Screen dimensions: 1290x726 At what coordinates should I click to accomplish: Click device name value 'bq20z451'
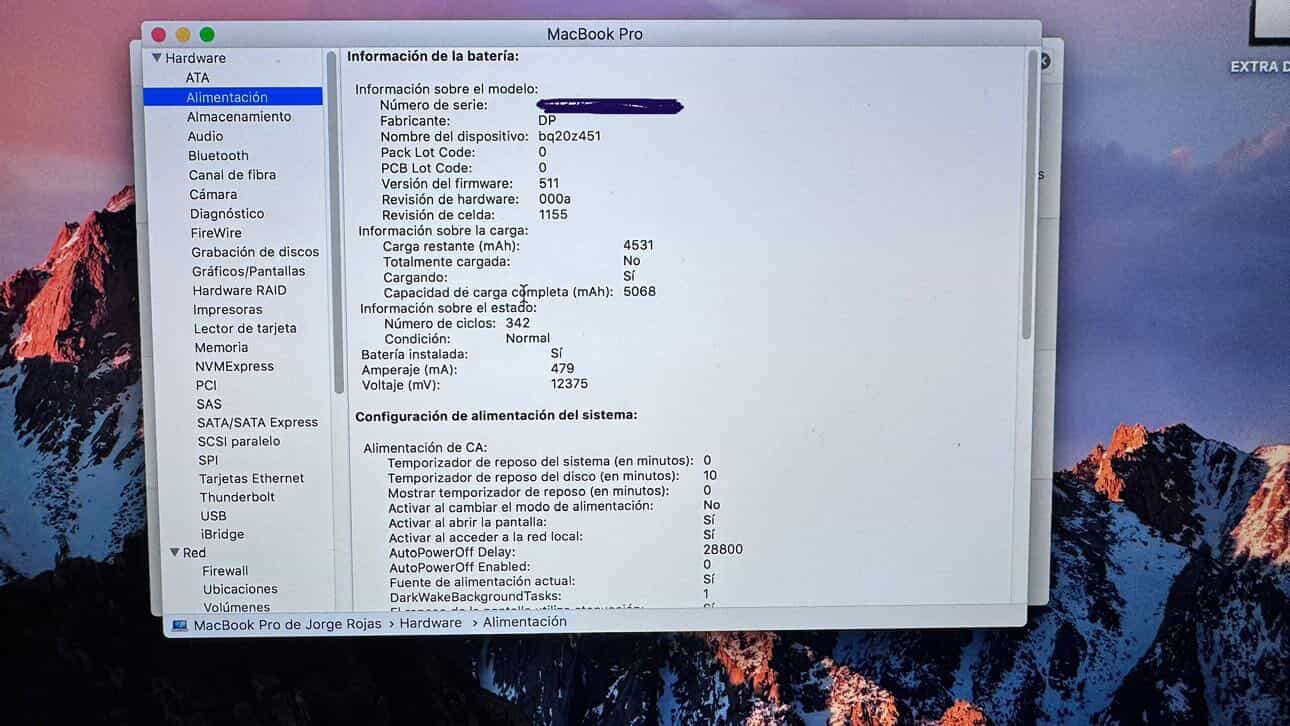569,136
